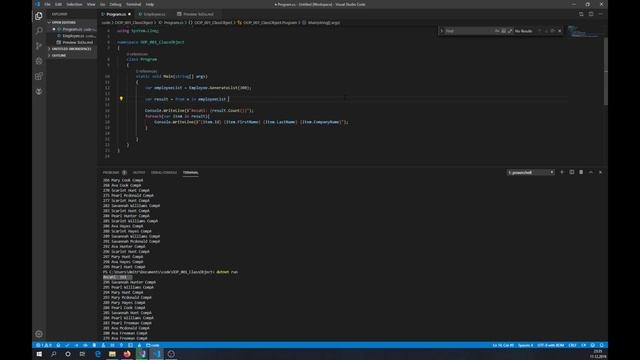Switch to Employee.cs editor tab

pos(154,14)
